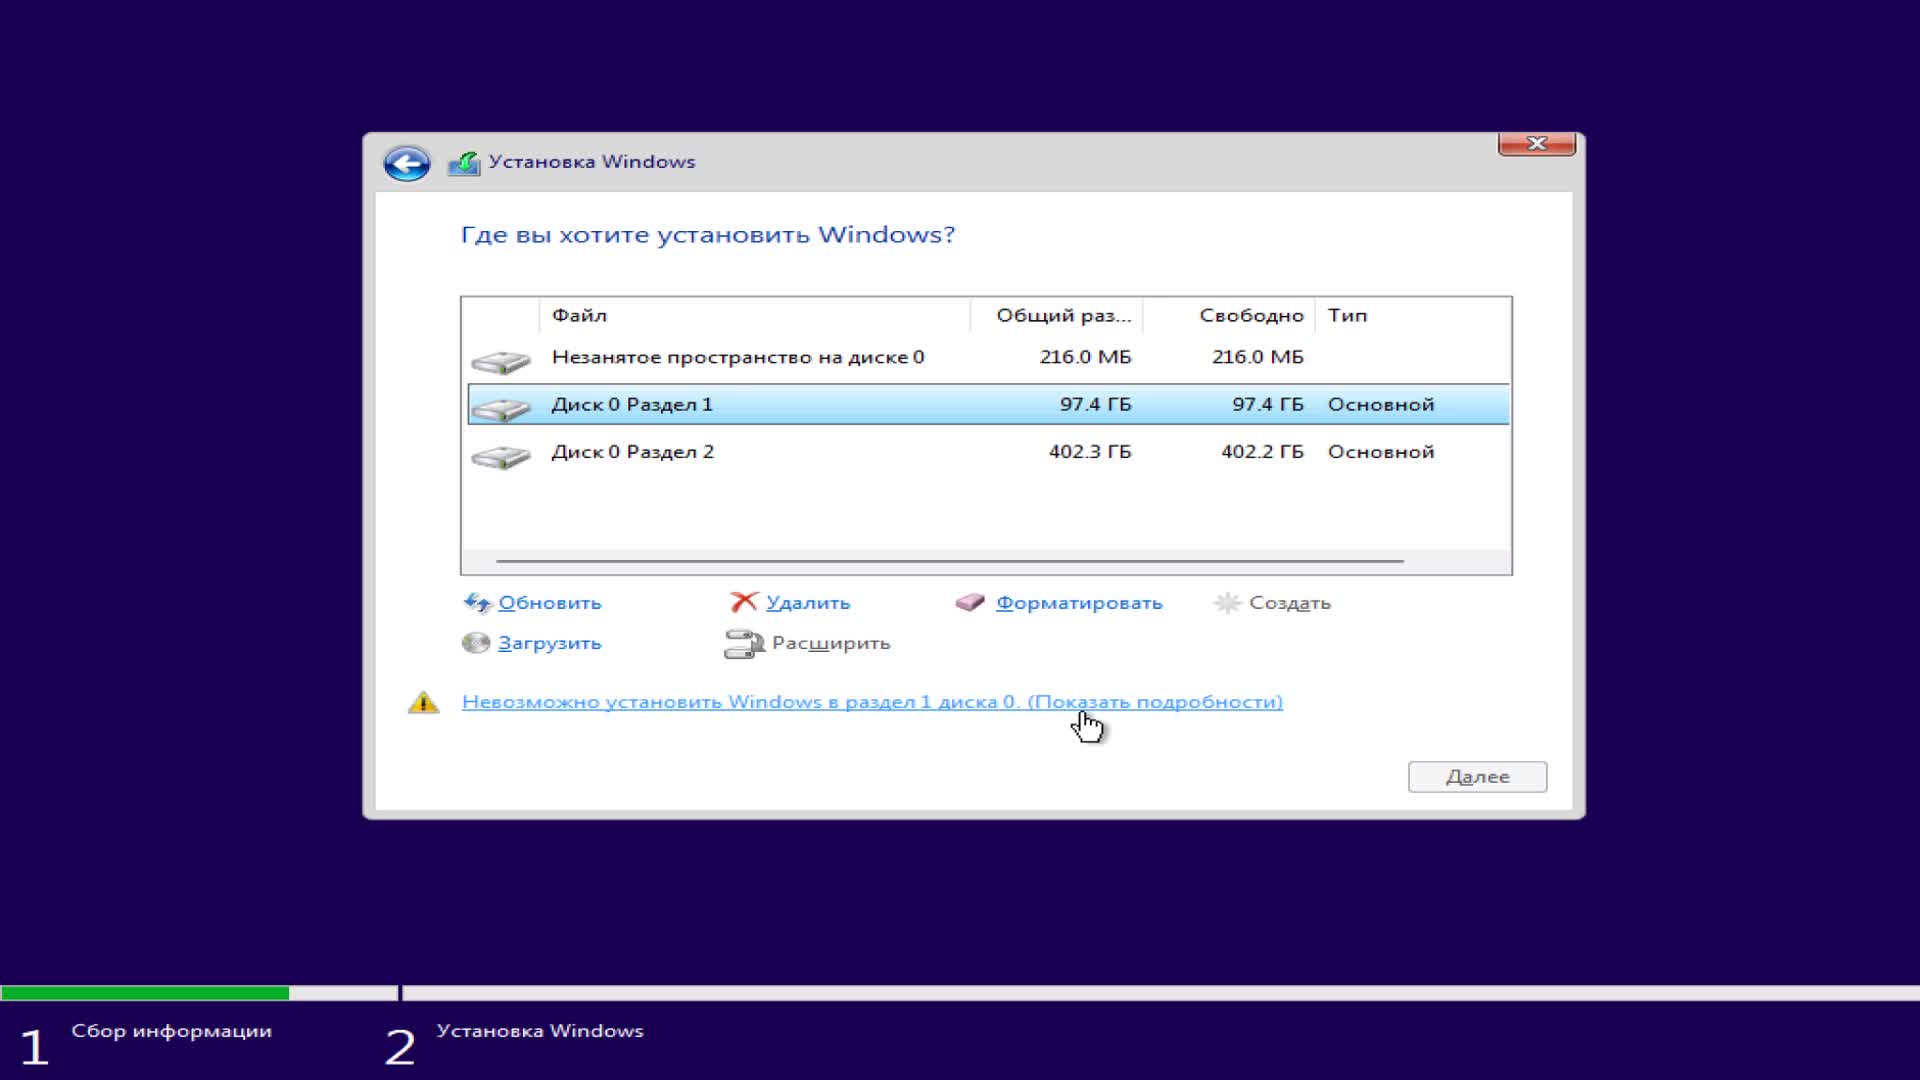Click the blue back arrow button
Viewport: 1920px width, 1080px height.
(406, 163)
